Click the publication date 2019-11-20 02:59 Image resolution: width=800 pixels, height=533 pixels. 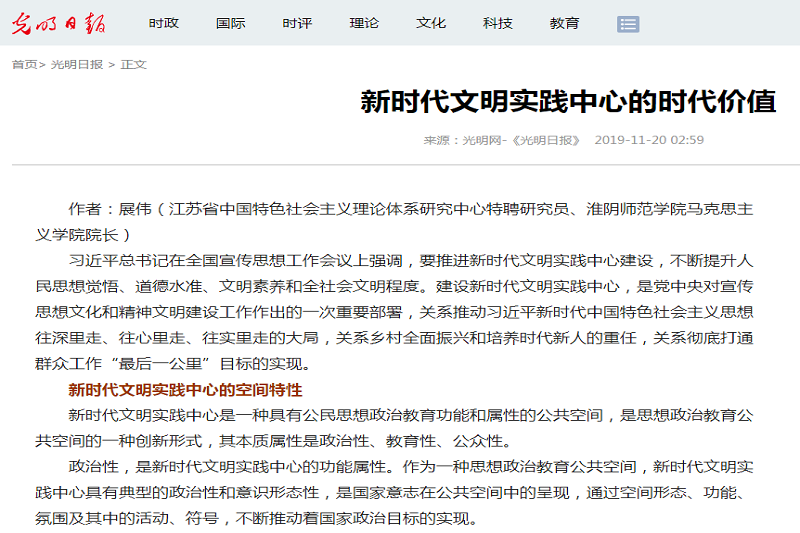(649, 140)
